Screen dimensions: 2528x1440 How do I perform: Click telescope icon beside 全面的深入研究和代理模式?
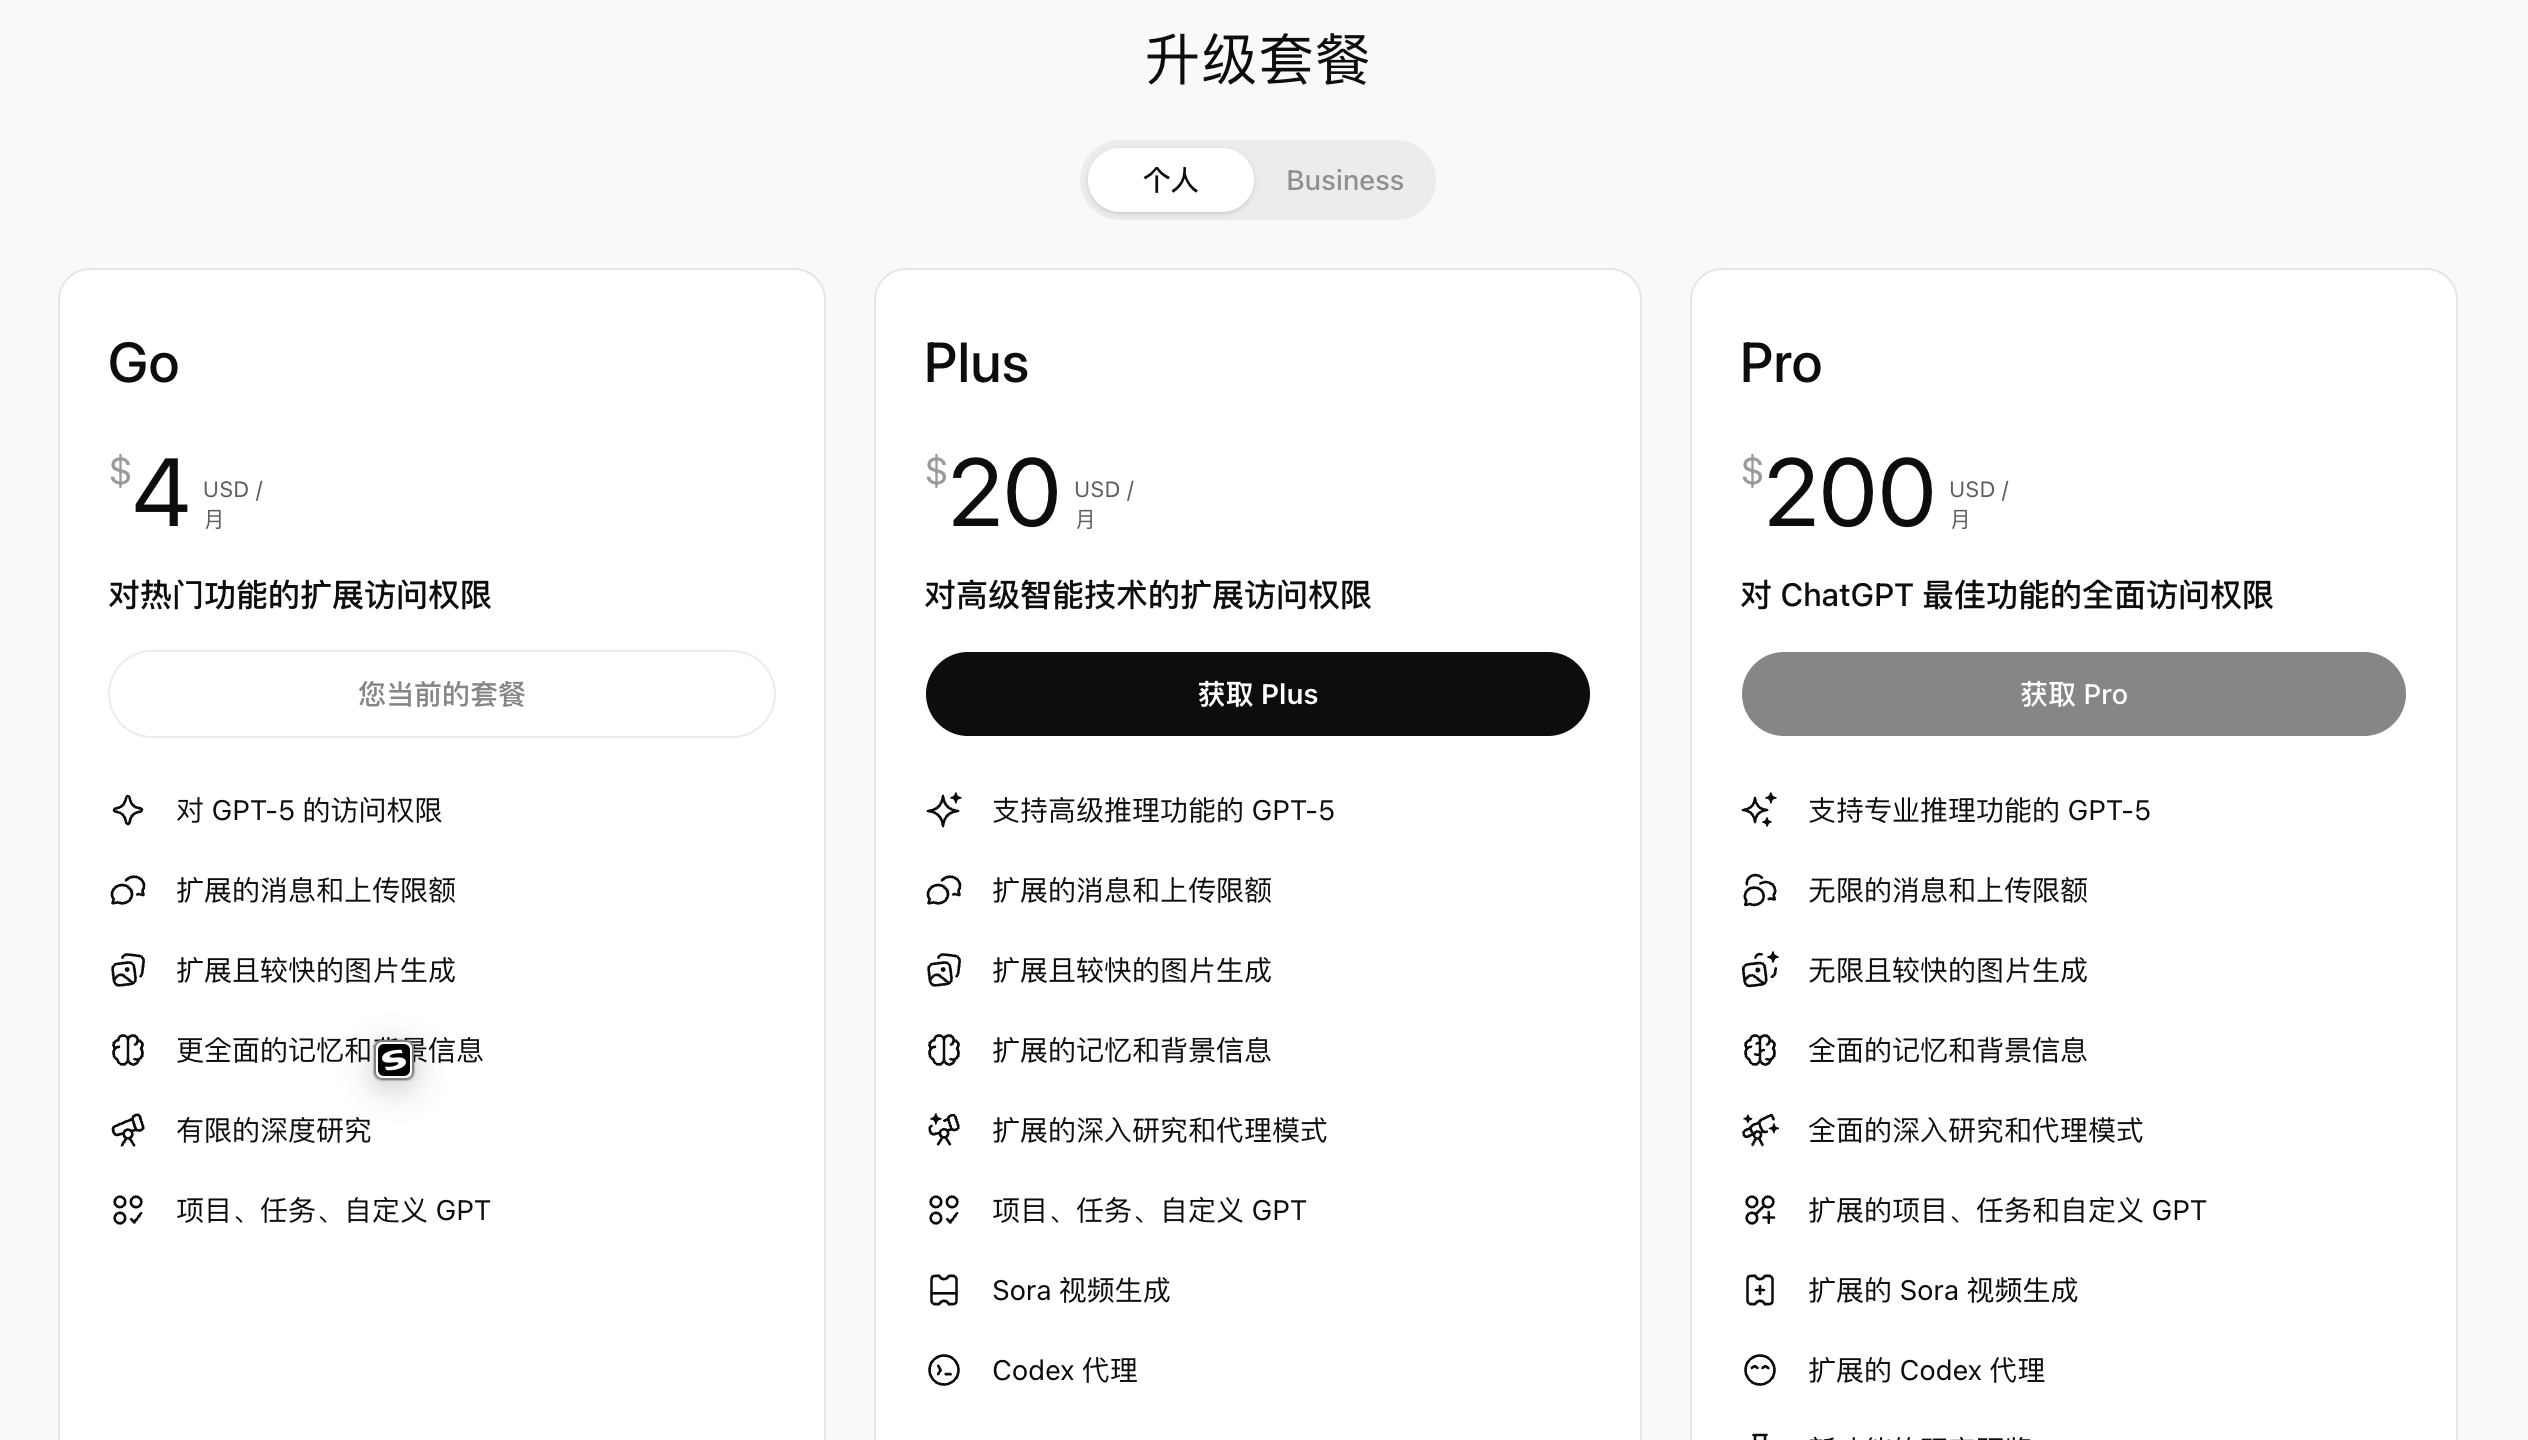[x=1760, y=1130]
